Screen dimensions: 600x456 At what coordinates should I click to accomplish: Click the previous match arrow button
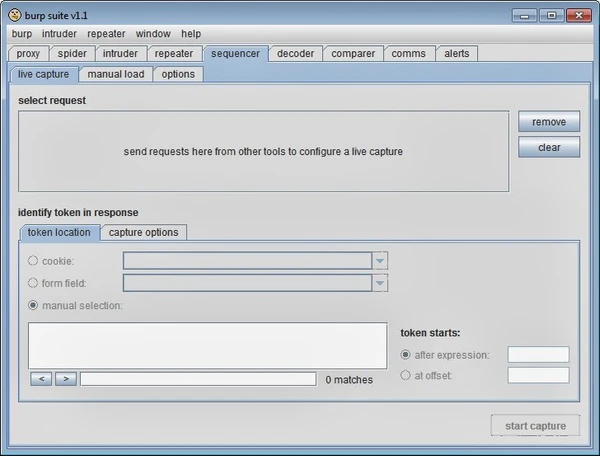[x=42, y=379]
